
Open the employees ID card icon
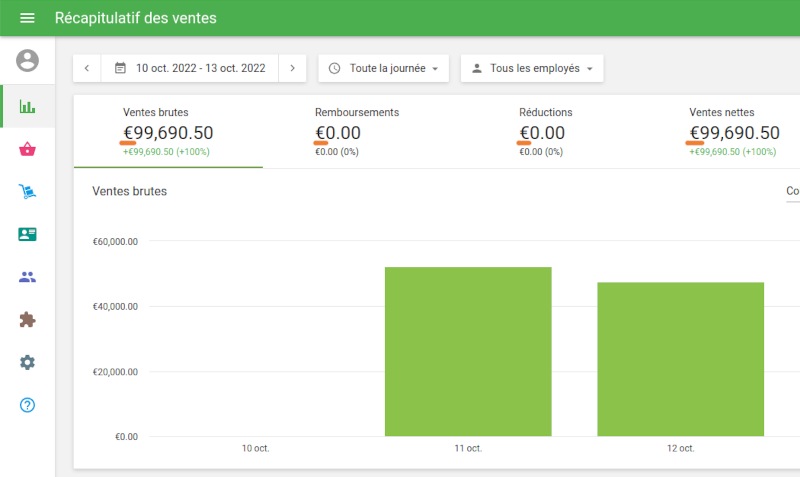27,234
